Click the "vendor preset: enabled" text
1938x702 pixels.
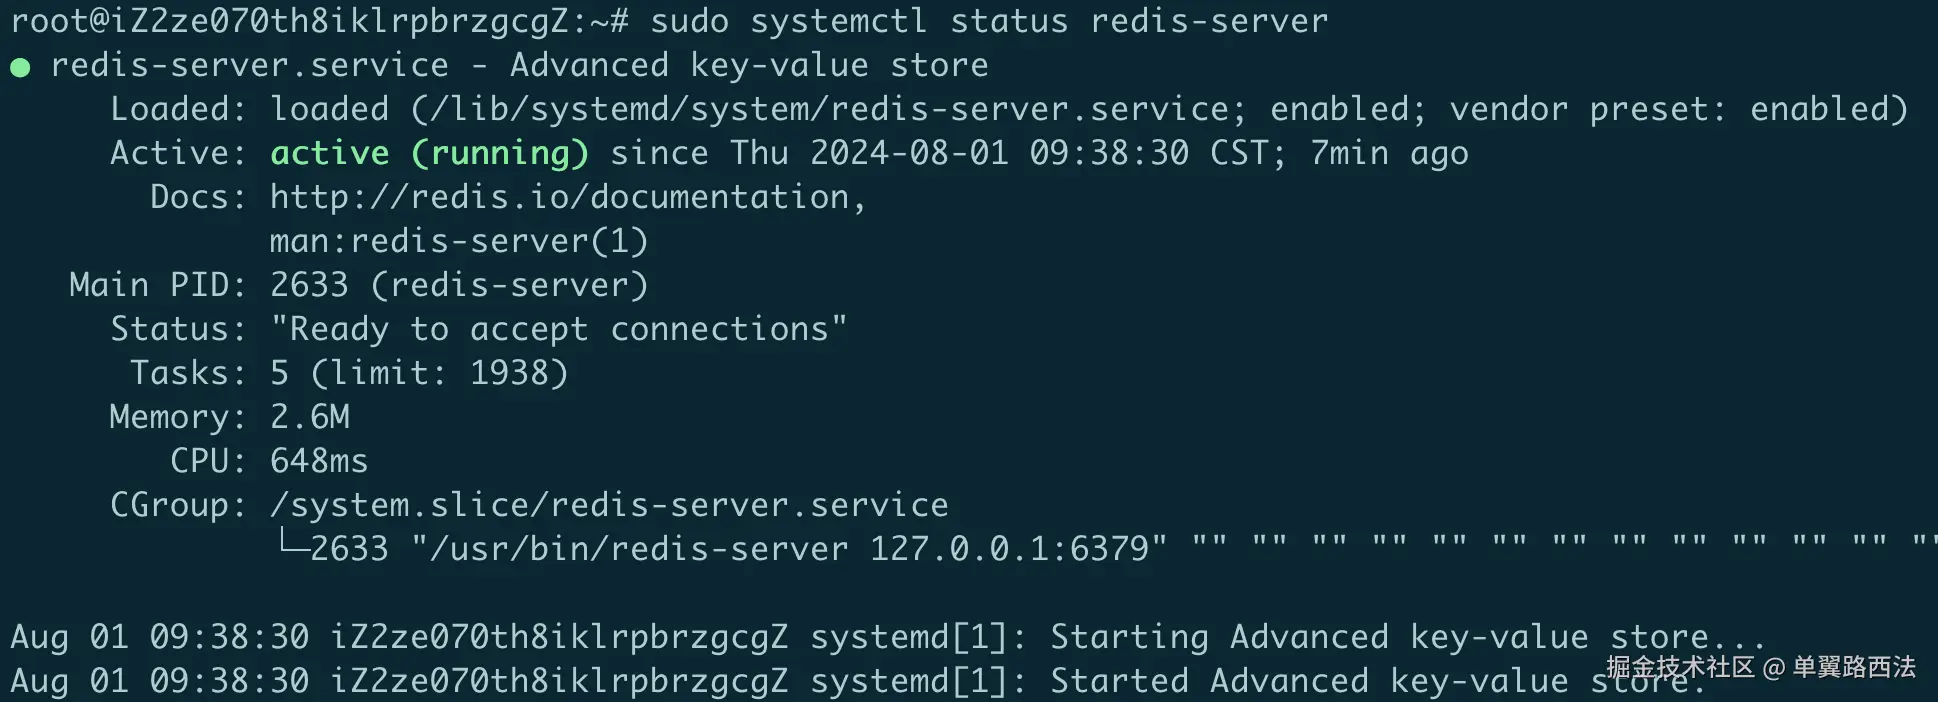(1678, 109)
